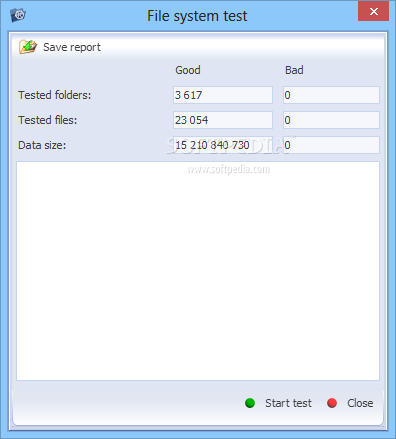Click the Good column header
The image size is (396, 439).
188,70
